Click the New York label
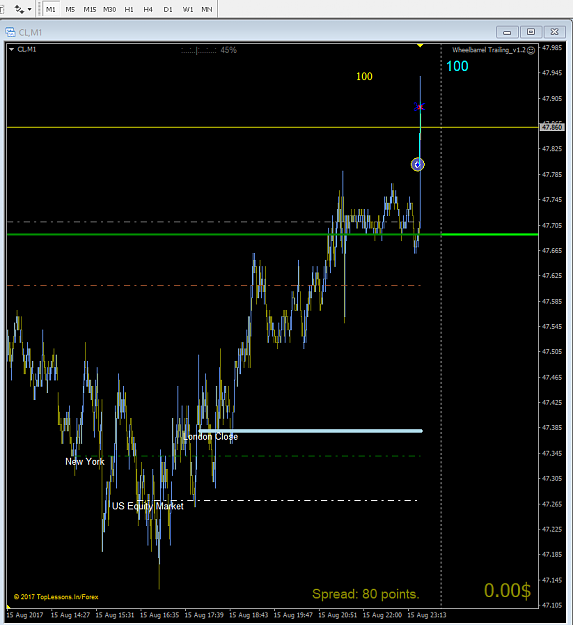This screenshot has height=625, width=573. (85, 462)
